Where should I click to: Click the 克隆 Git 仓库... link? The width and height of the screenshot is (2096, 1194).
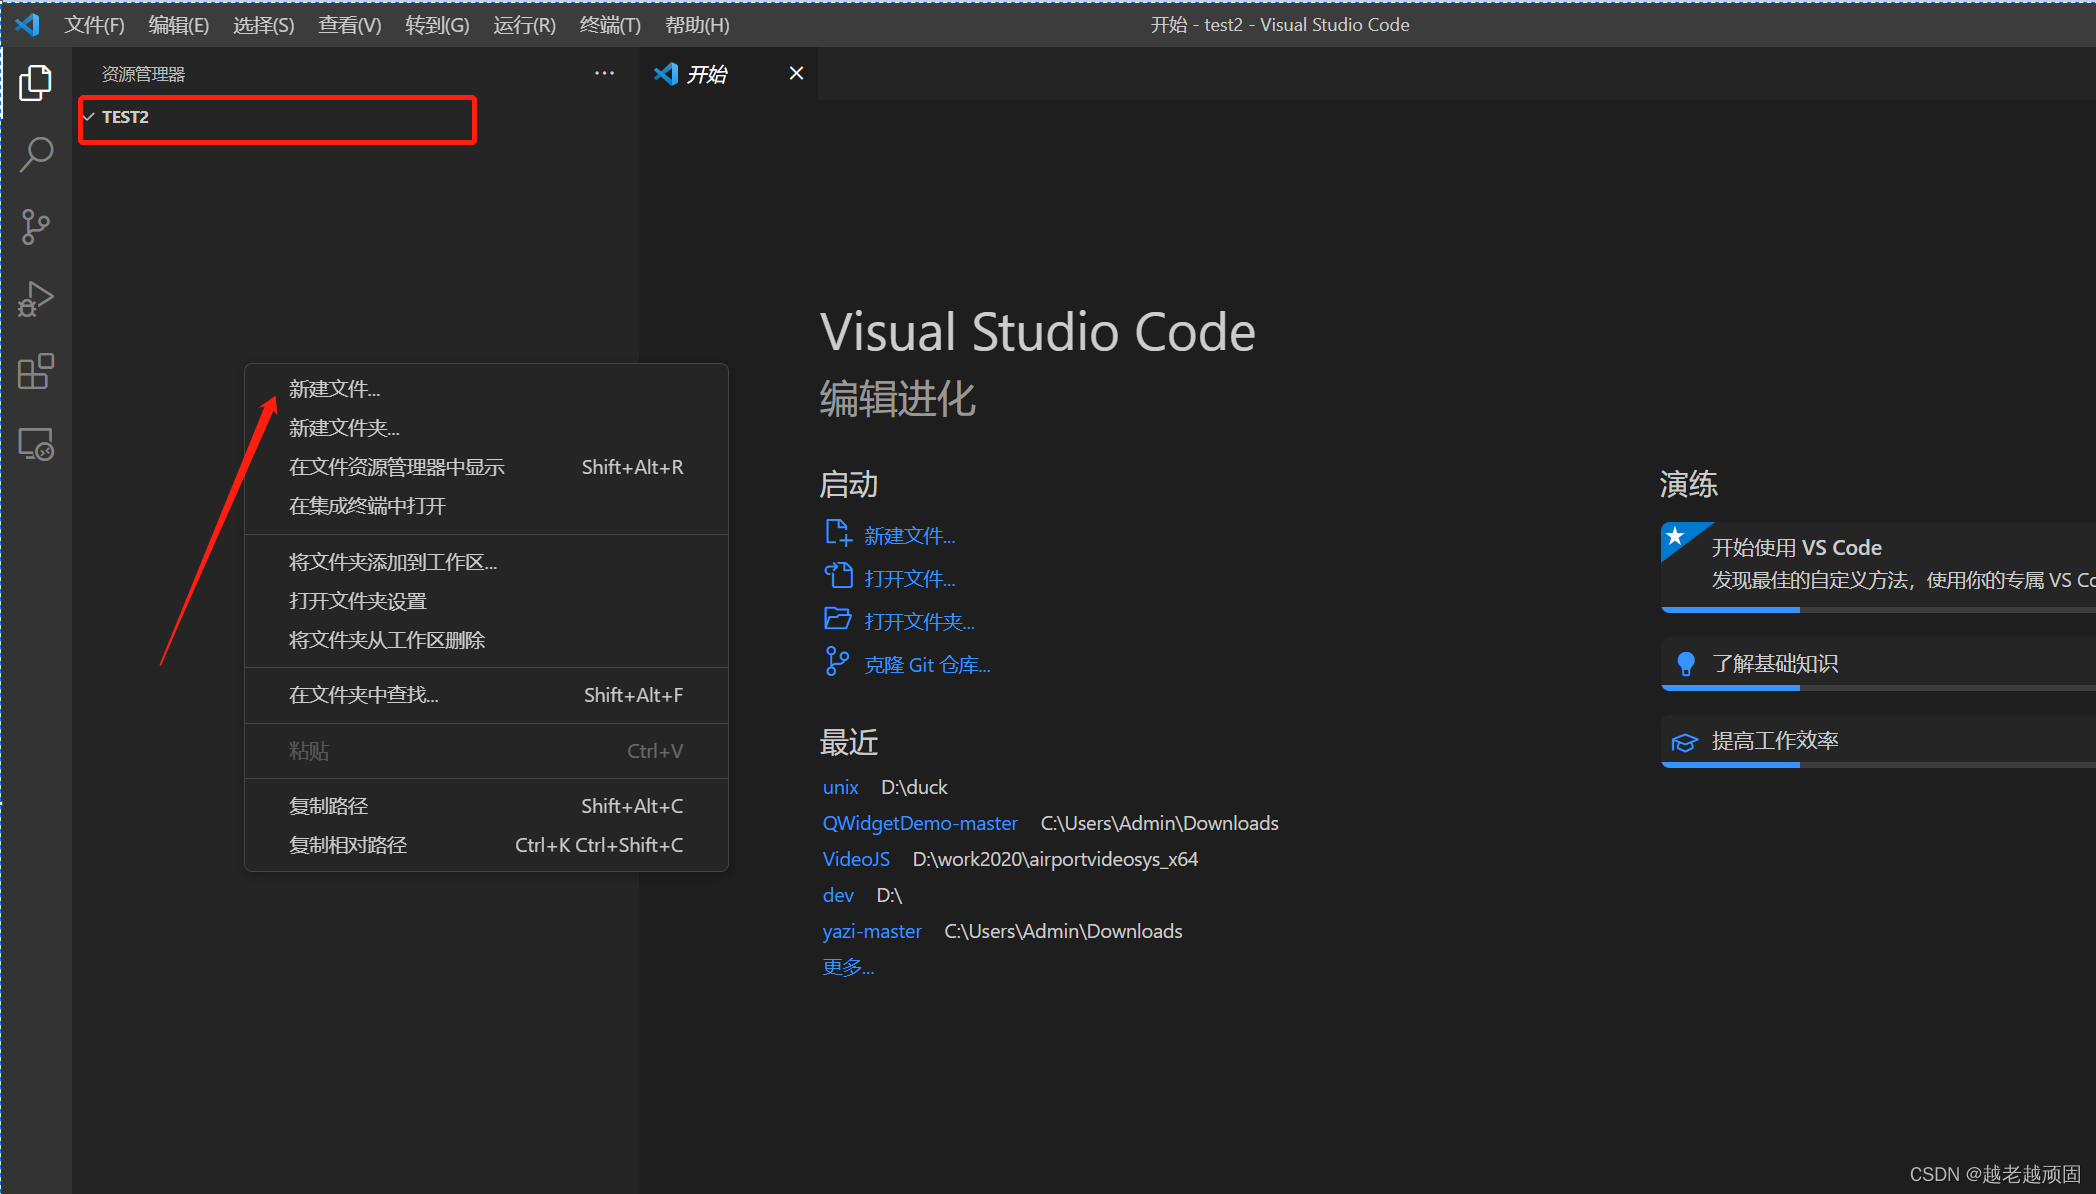tap(927, 665)
